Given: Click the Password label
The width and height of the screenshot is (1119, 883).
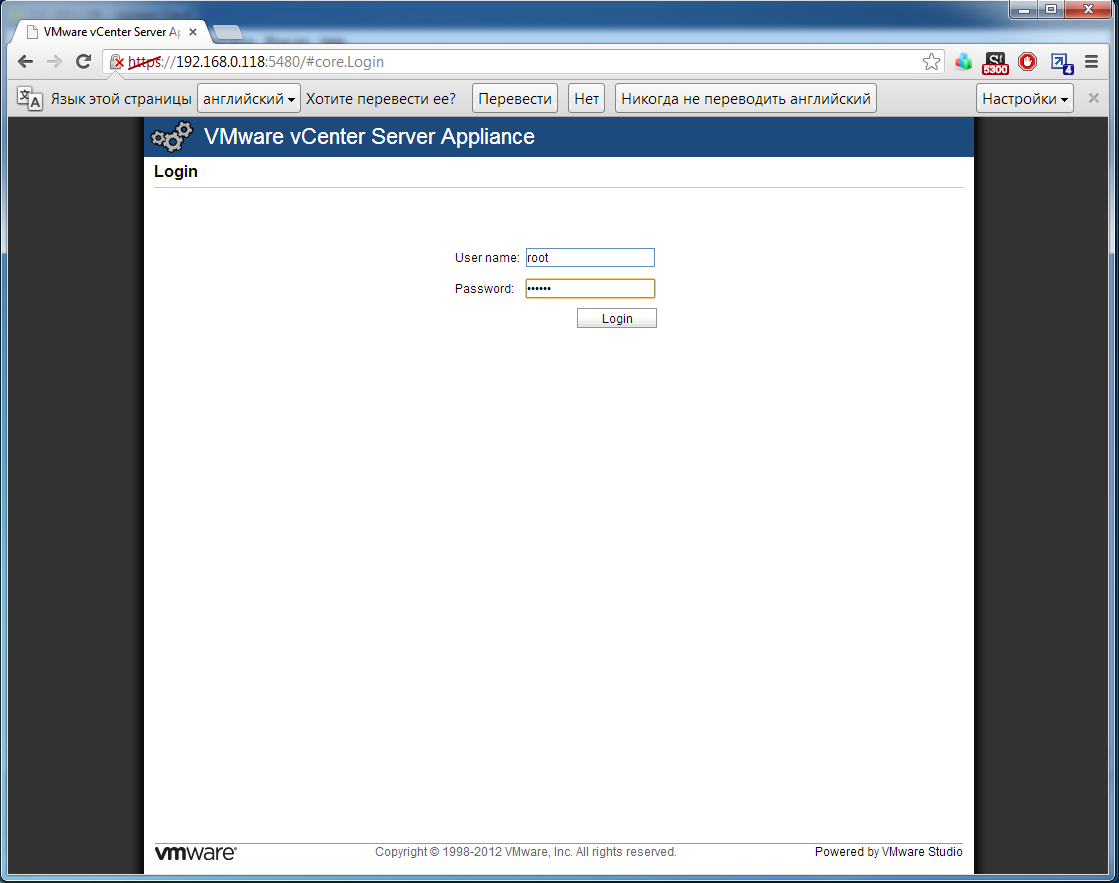Looking at the screenshot, I should [x=484, y=288].
